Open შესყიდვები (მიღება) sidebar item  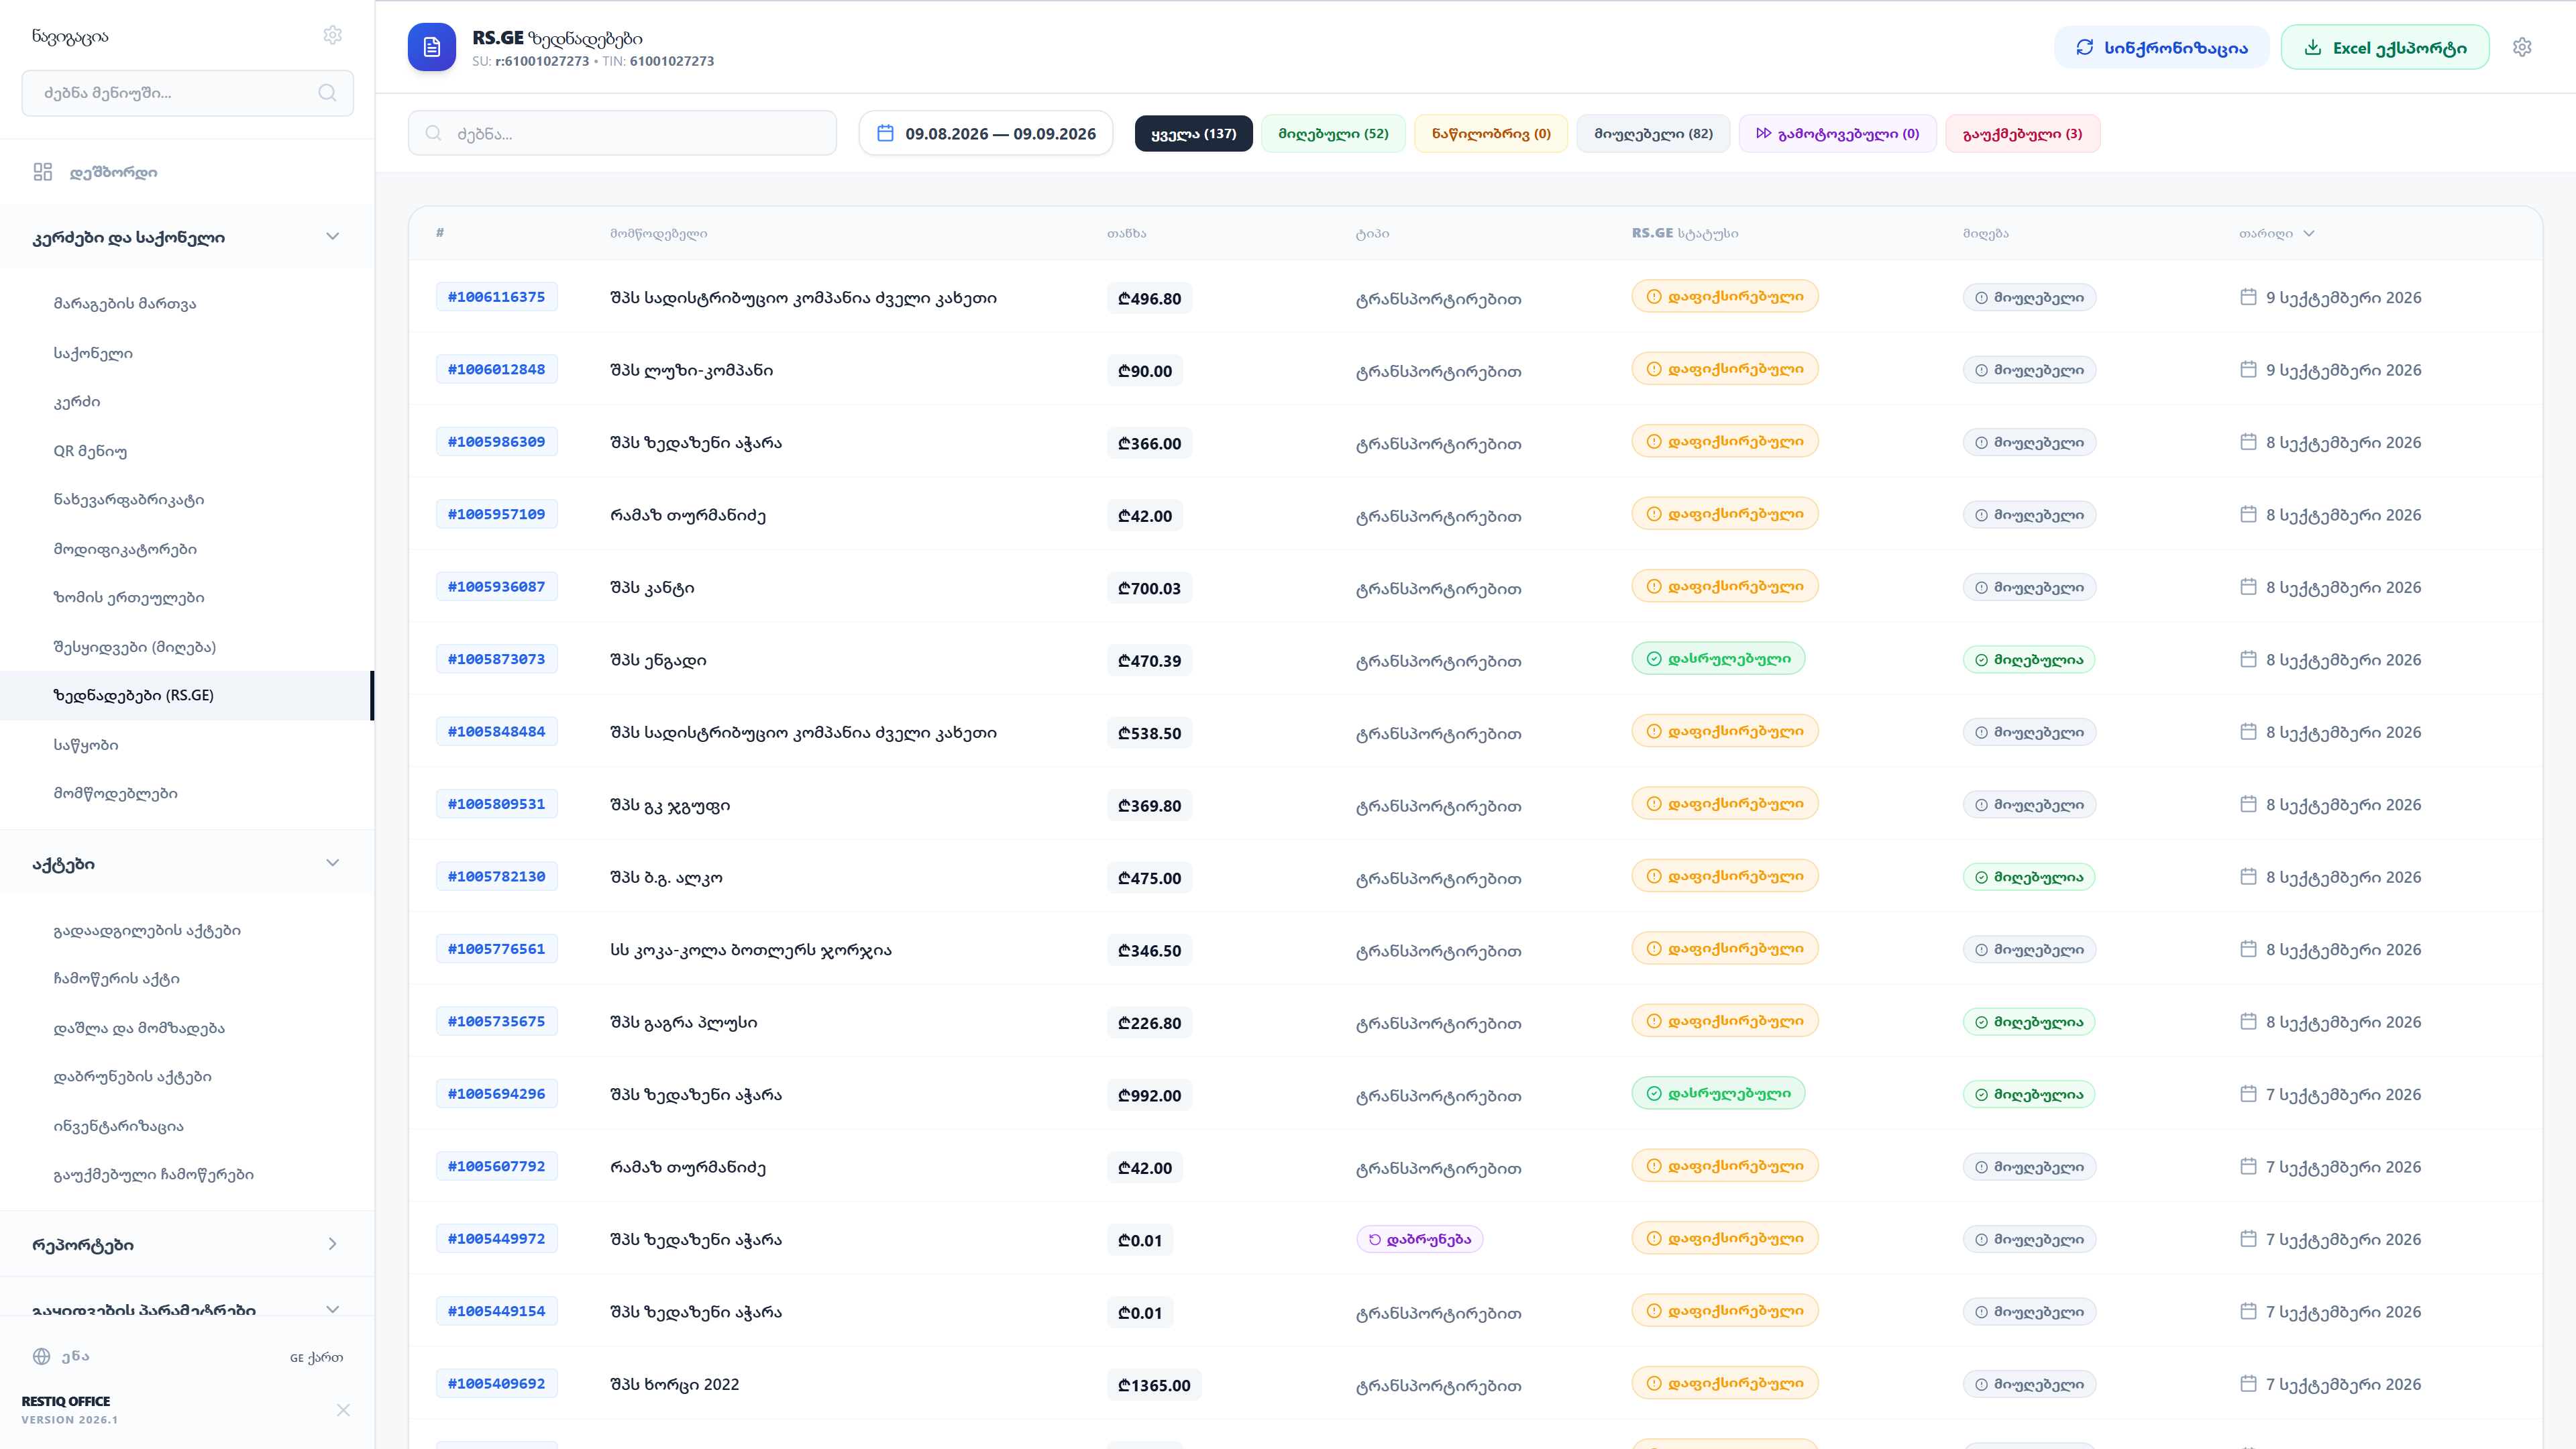click(x=135, y=647)
